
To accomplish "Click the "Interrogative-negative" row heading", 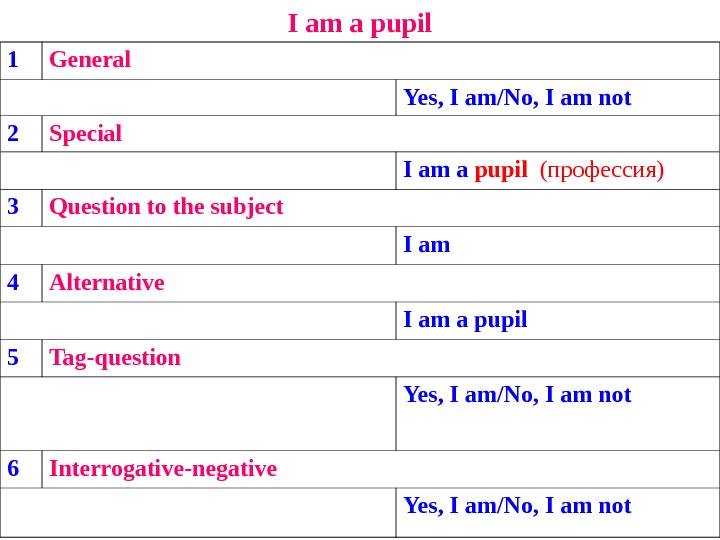I will pos(163,469).
